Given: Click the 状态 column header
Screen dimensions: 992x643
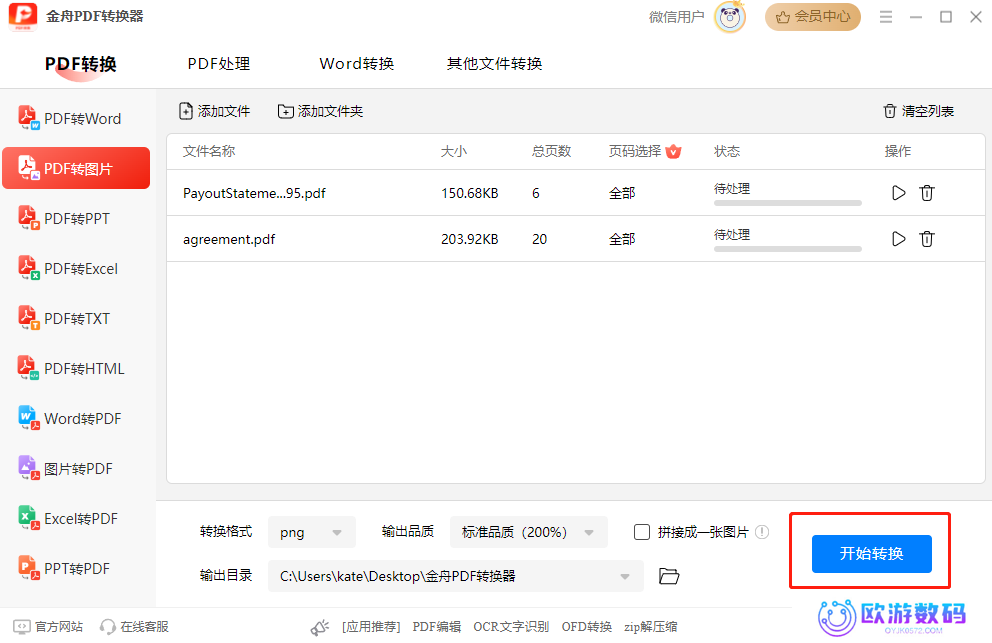Looking at the screenshot, I should tap(727, 151).
